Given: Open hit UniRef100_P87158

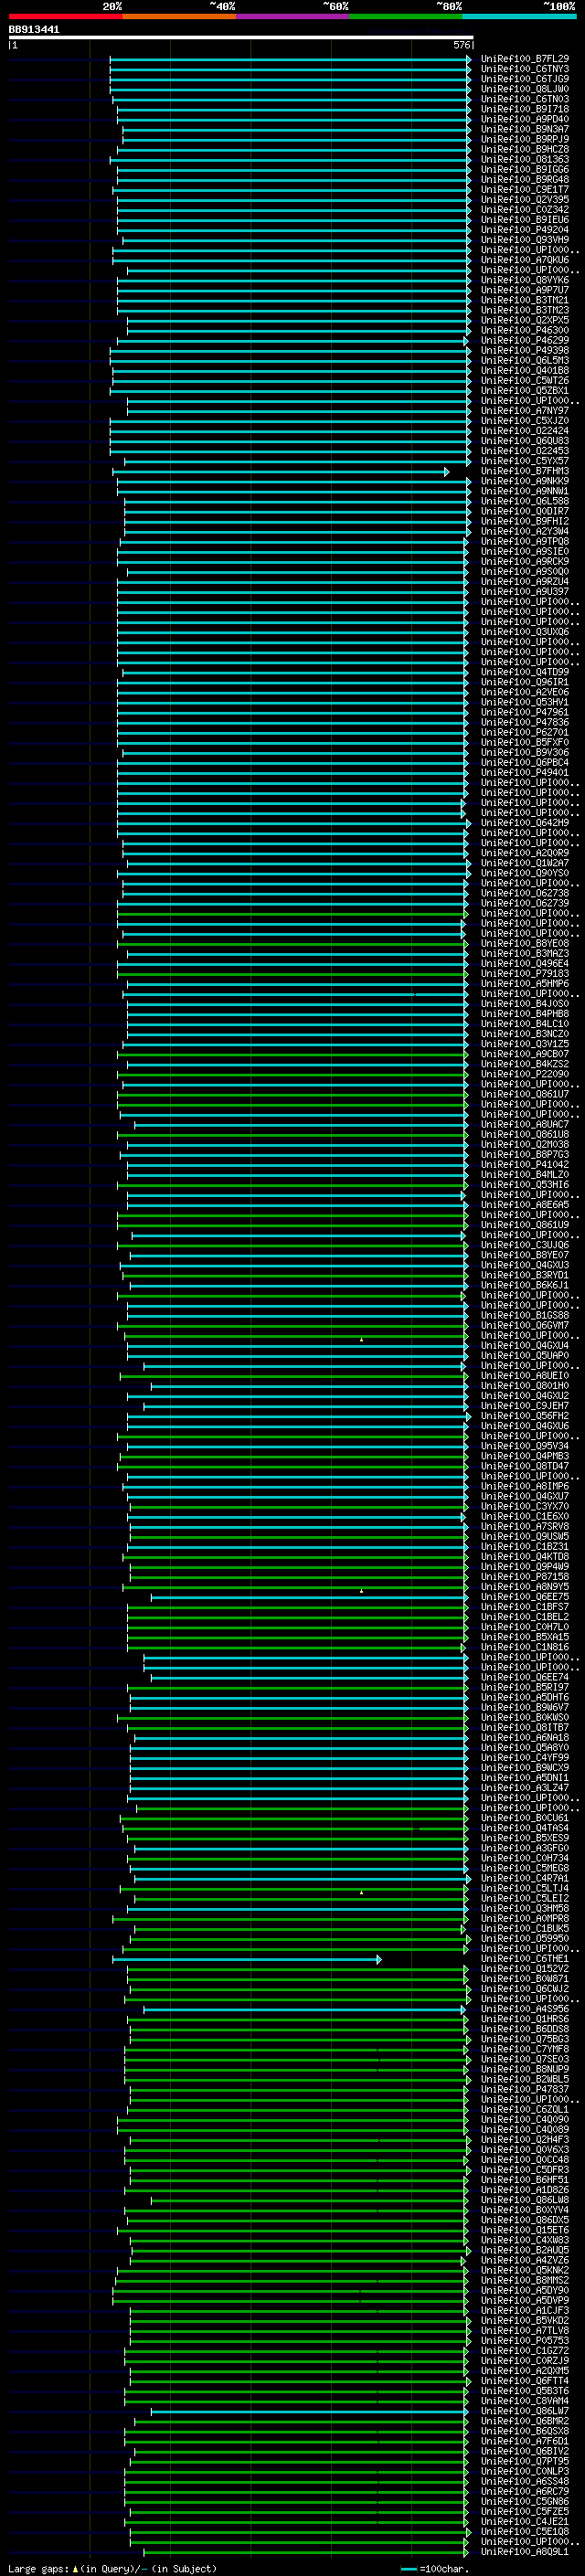Looking at the screenshot, I should (x=525, y=1576).
